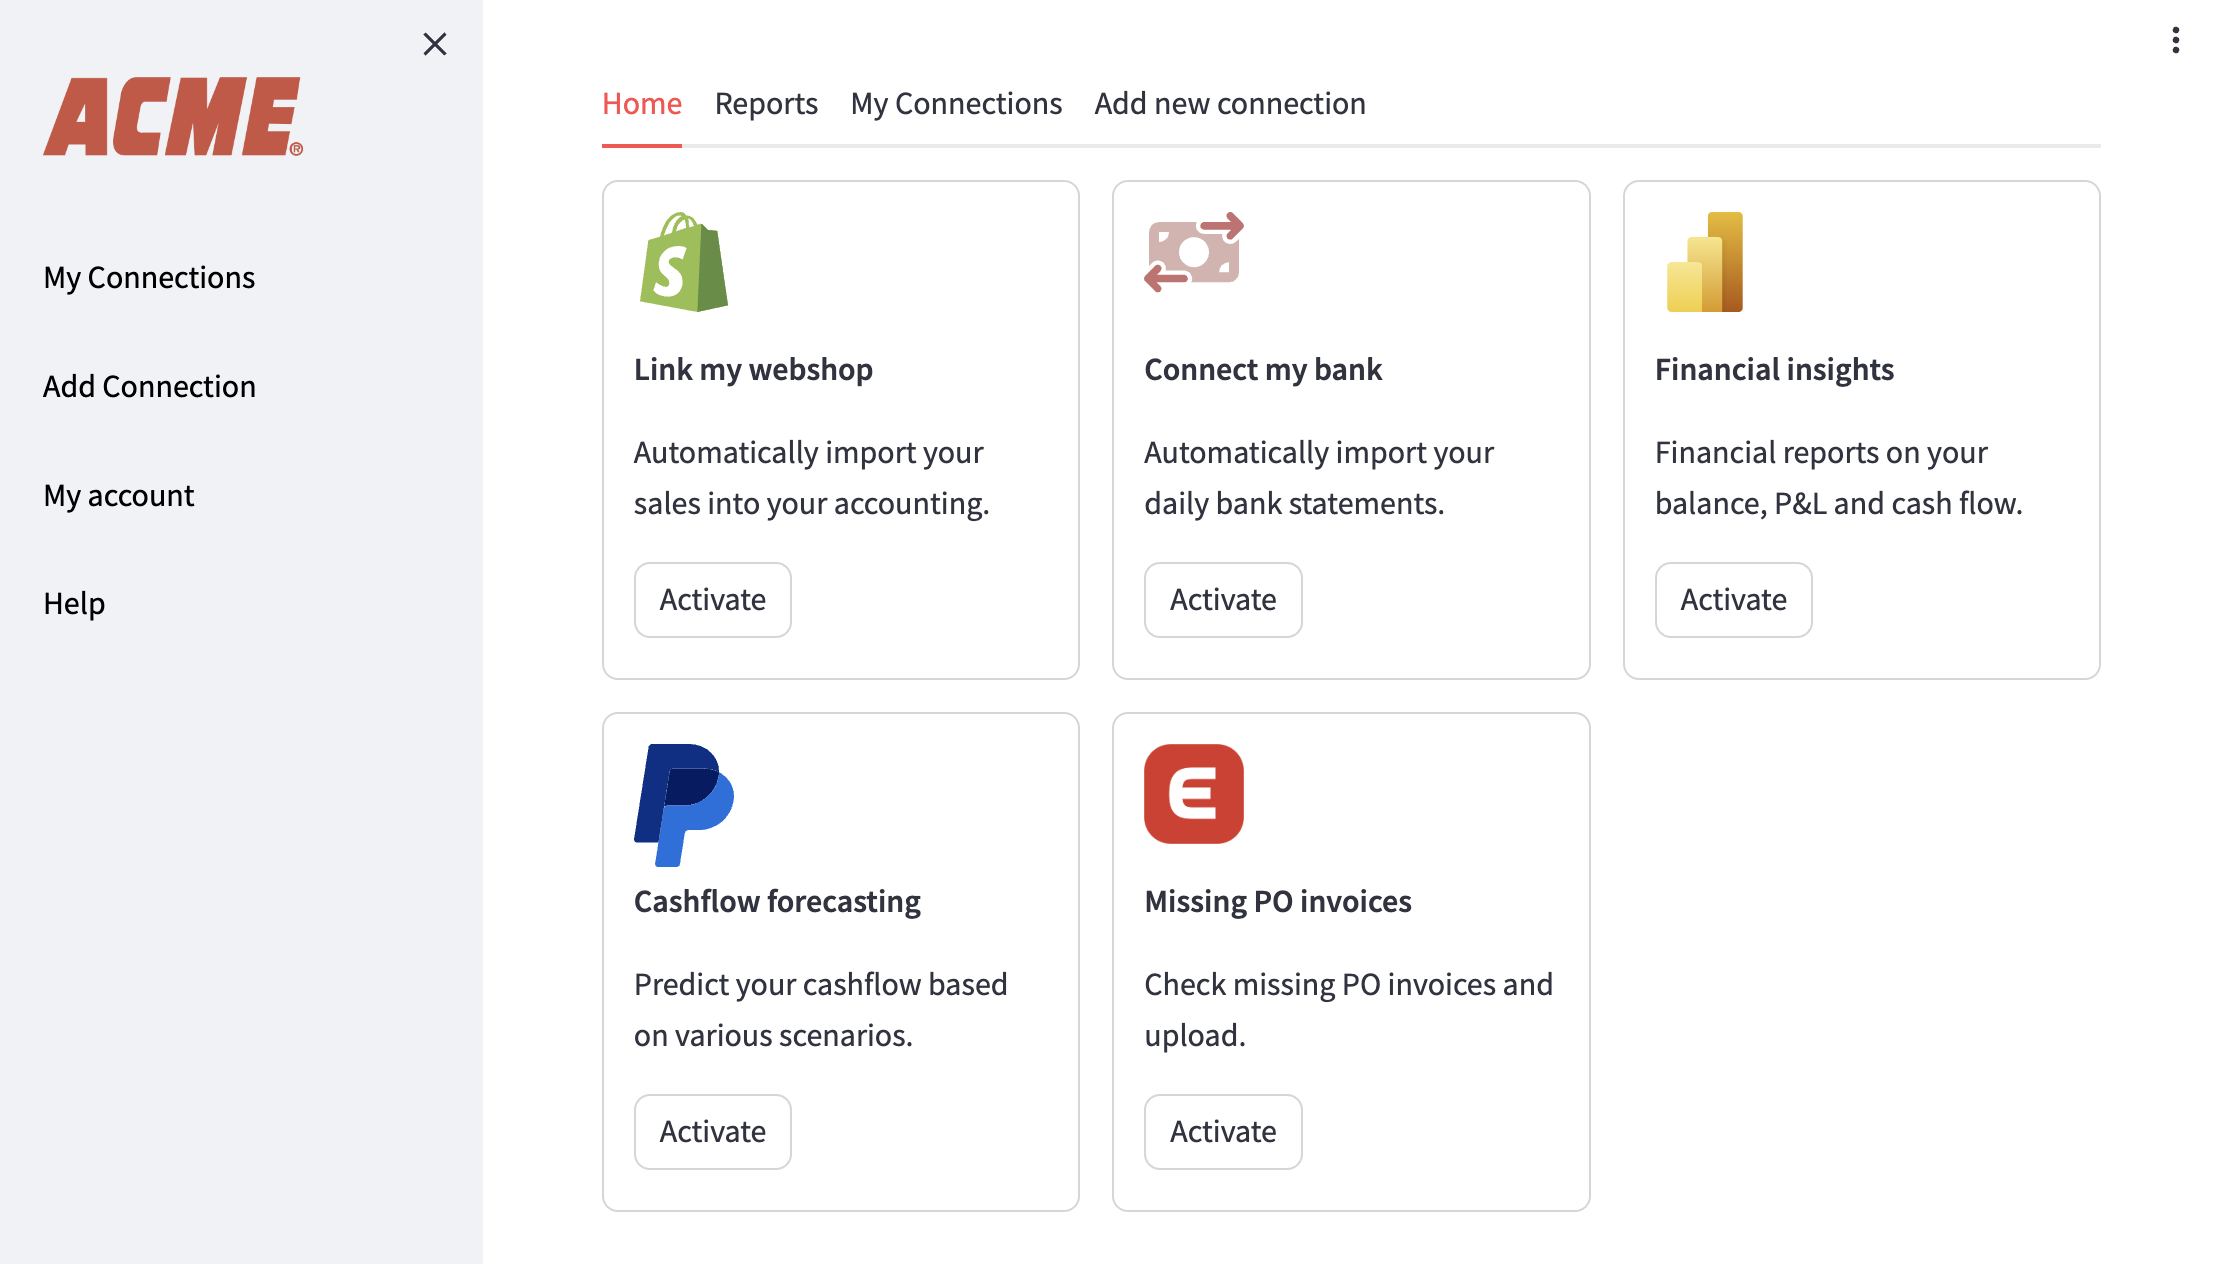Activate the Cashflow forecasting card
The height and width of the screenshot is (1264, 2216).
pos(713,1132)
